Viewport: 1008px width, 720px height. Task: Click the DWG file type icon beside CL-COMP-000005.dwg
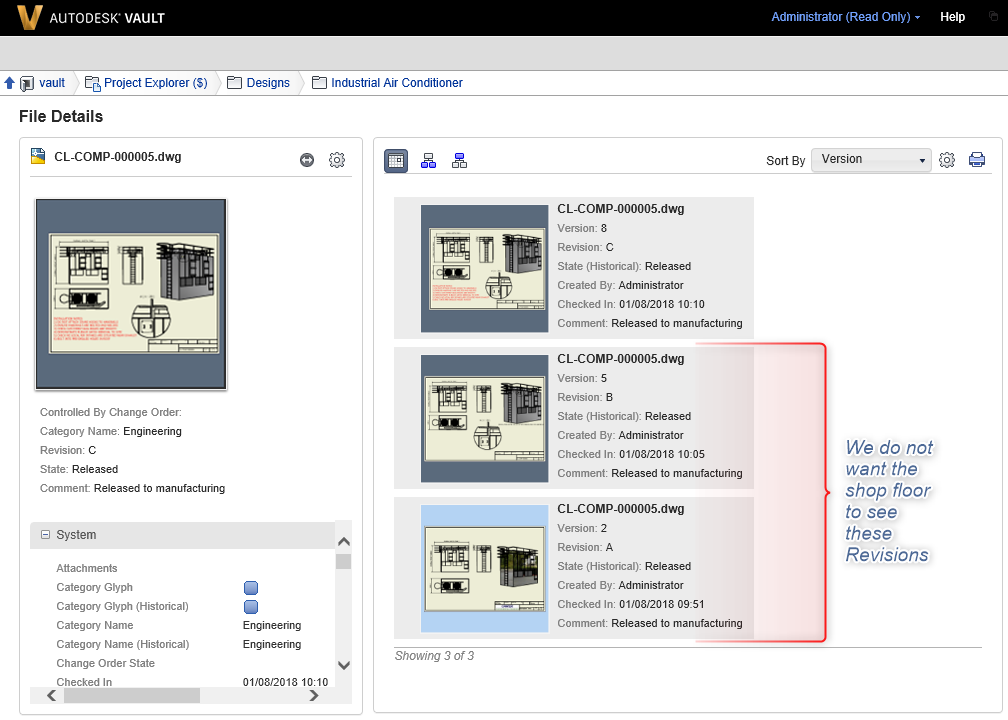point(38,156)
